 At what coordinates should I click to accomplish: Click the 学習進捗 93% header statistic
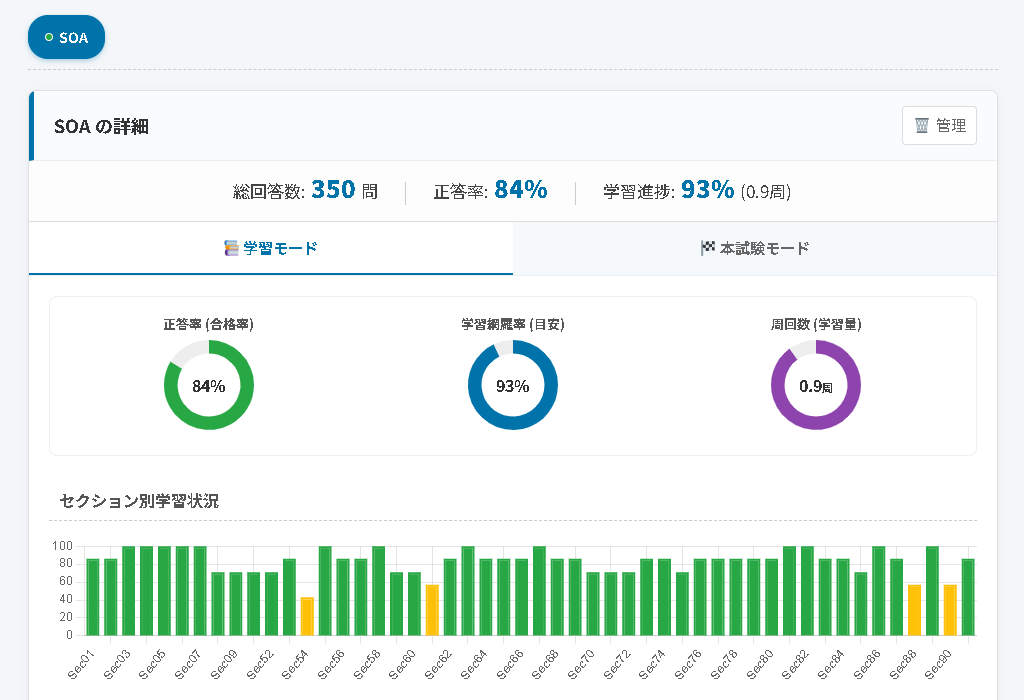pyautogui.click(x=697, y=190)
